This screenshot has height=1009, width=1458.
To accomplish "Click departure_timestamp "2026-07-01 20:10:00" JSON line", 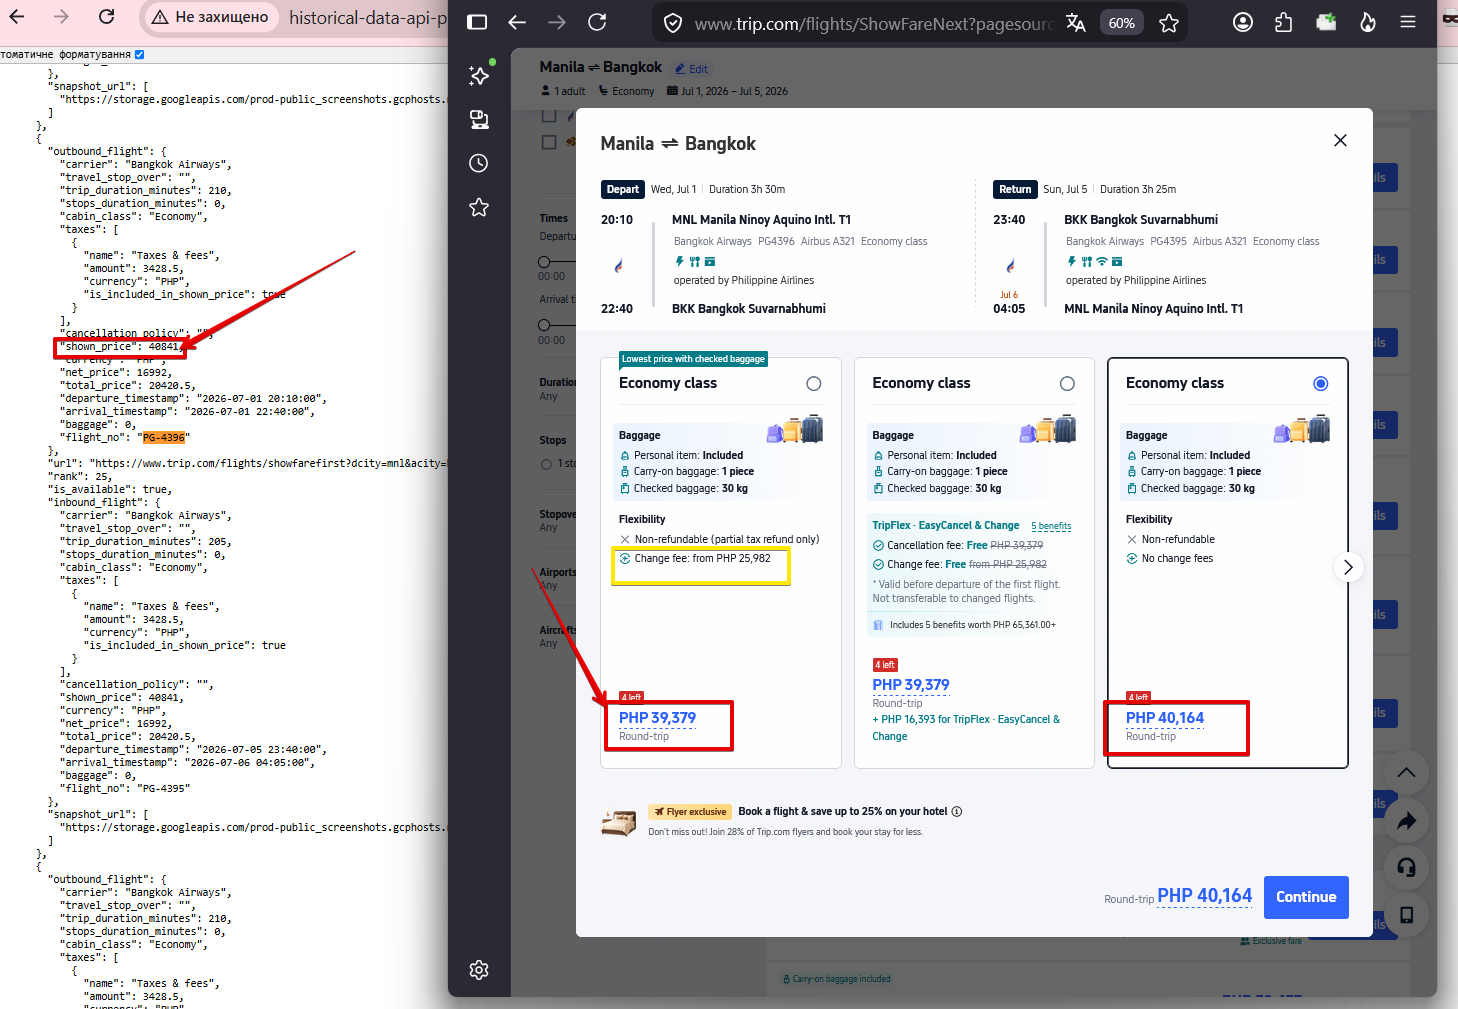I will (x=193, y=399).
